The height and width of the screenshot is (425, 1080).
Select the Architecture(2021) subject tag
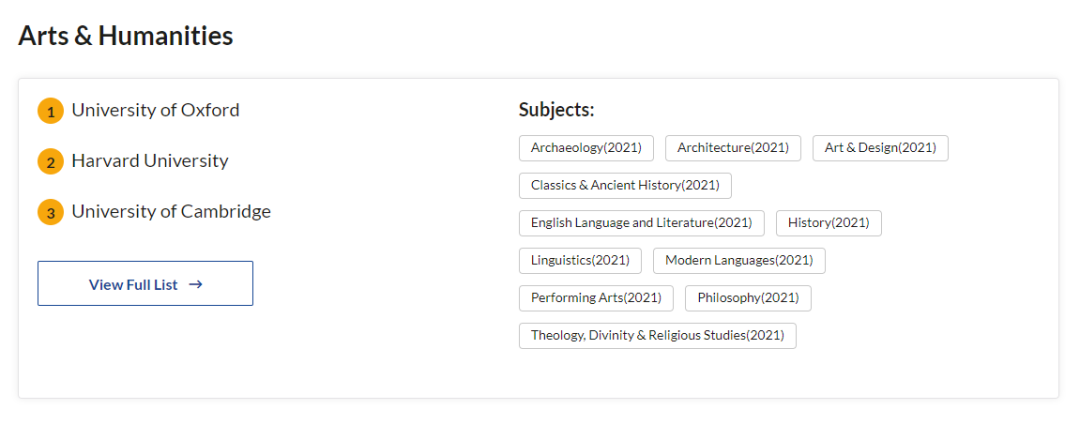733,148
